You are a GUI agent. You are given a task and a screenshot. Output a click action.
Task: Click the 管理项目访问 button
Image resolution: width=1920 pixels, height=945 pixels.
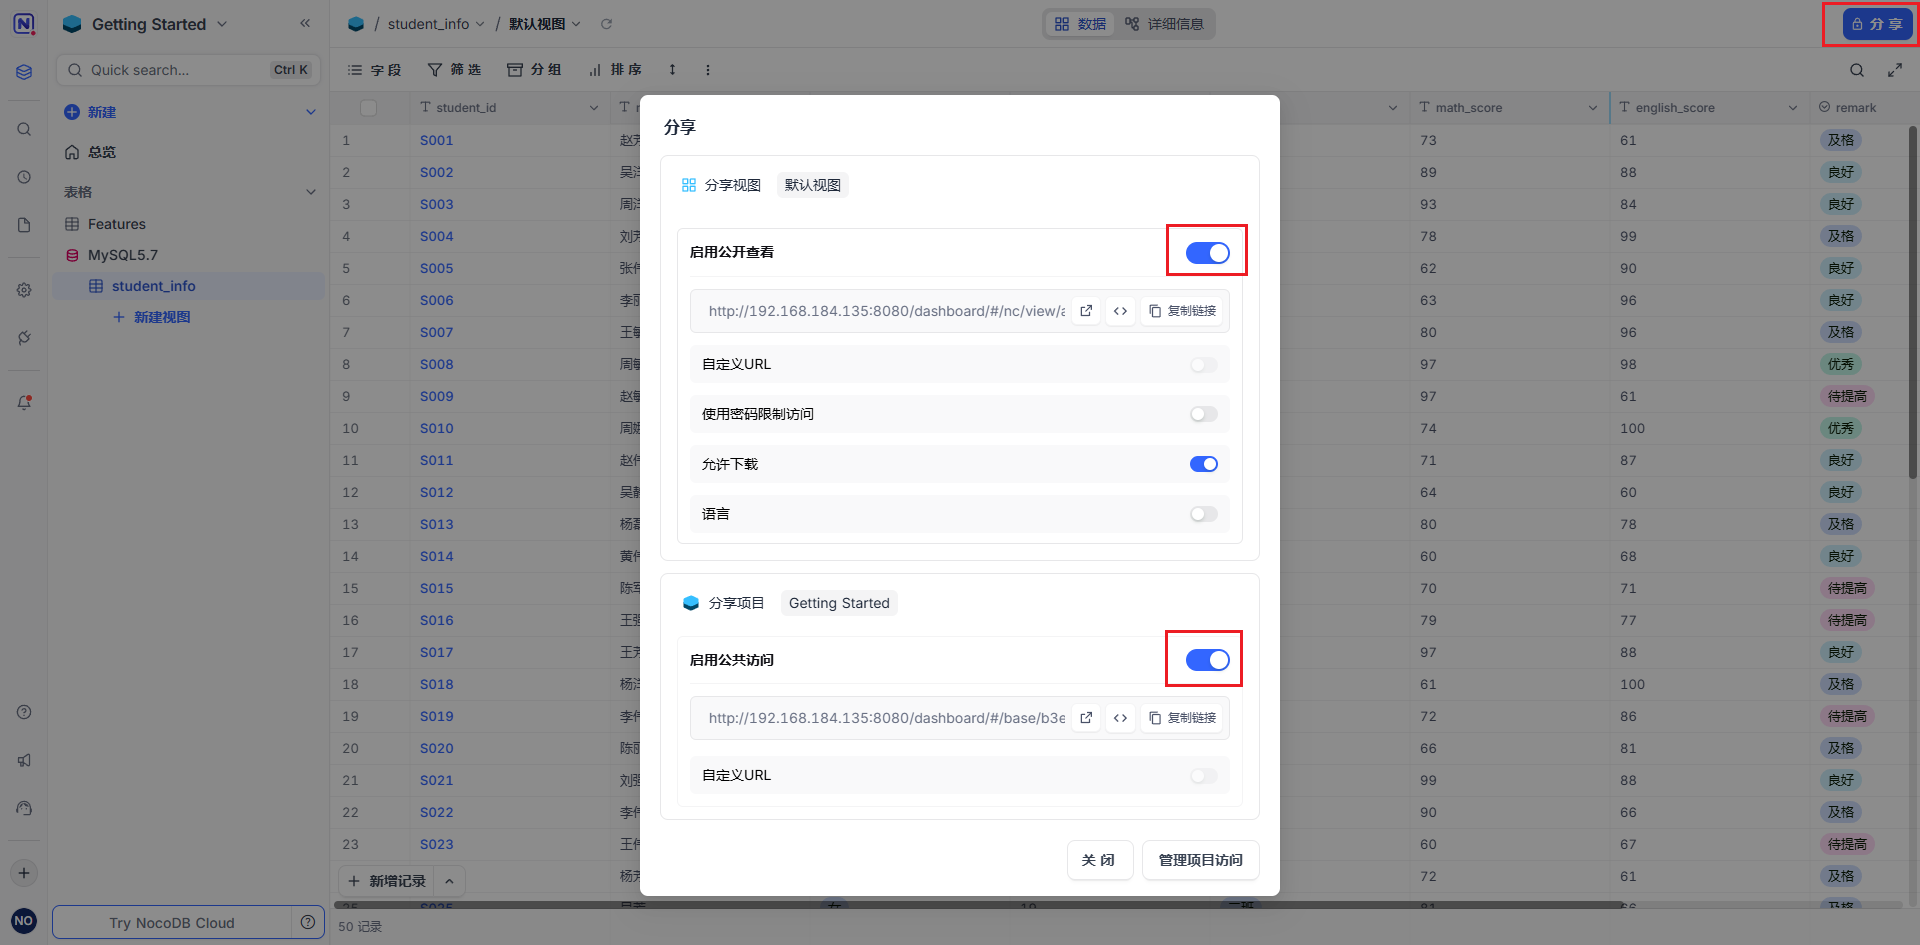pos(1200,860)
